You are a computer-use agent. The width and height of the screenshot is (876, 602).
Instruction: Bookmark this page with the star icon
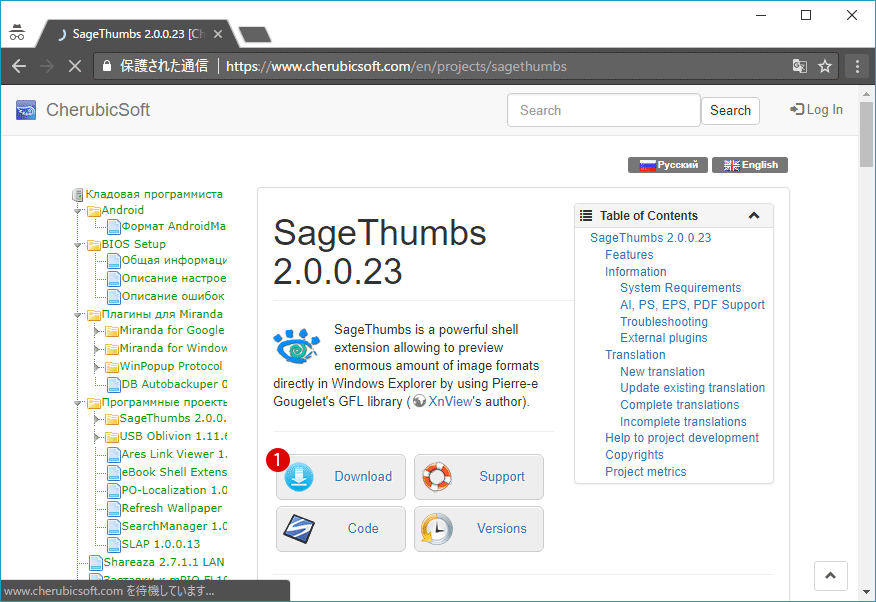pos(825,66)
